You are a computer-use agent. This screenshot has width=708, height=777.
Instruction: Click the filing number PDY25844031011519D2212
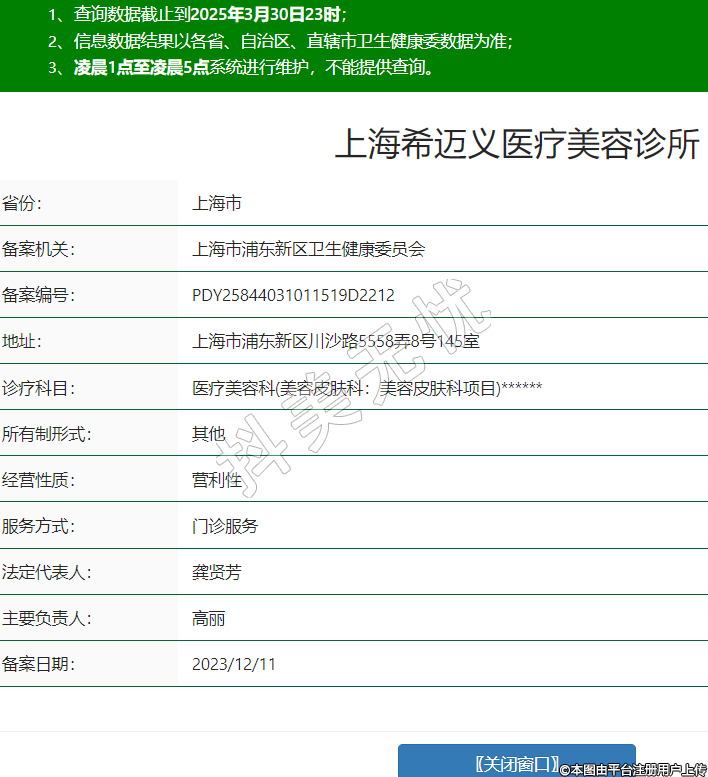pyautogui.click(x=293, y=296)
